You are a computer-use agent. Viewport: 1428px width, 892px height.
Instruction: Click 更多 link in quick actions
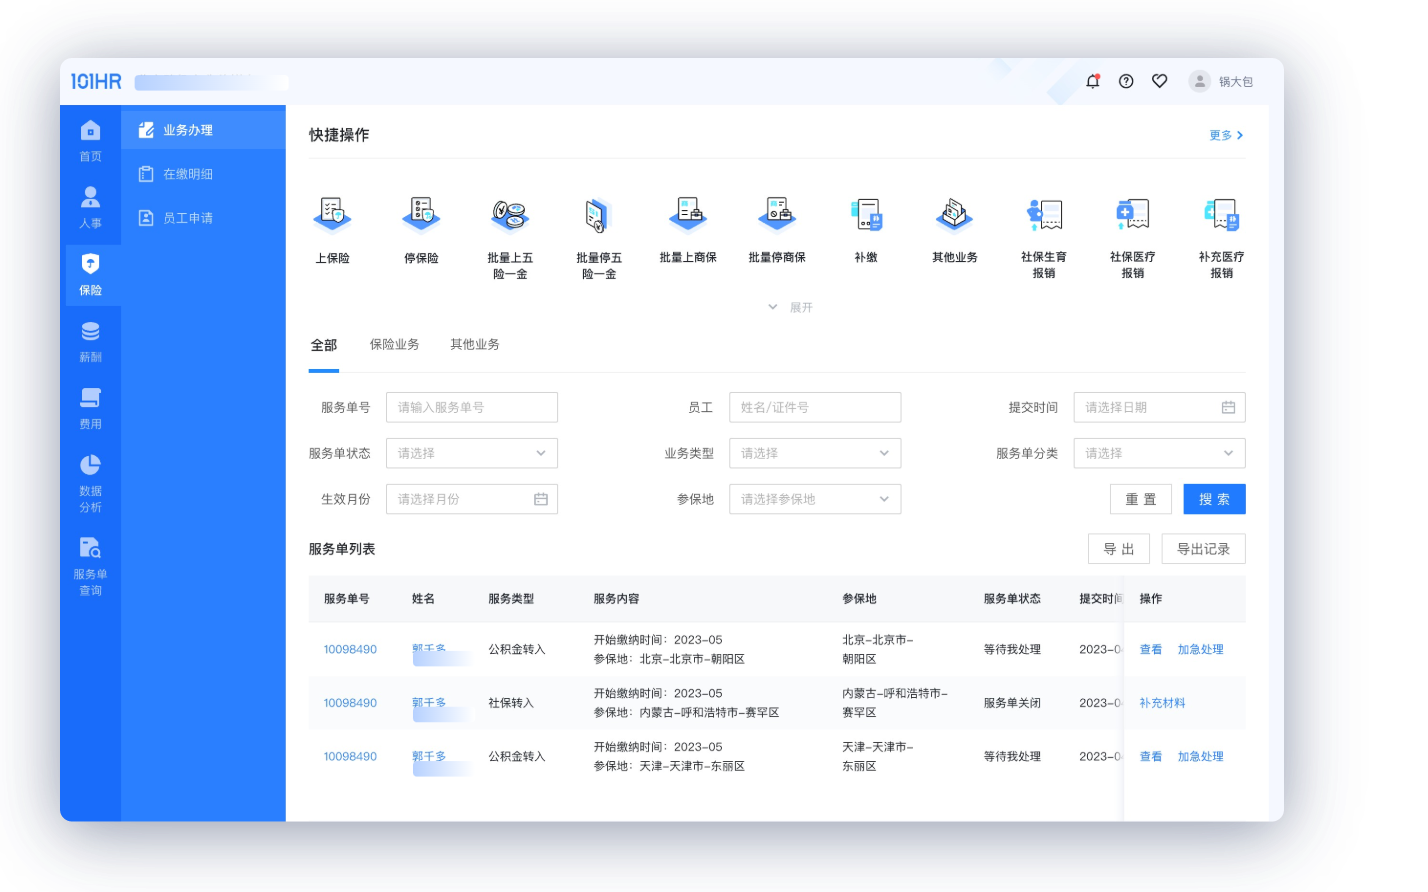click(1226, 135)
